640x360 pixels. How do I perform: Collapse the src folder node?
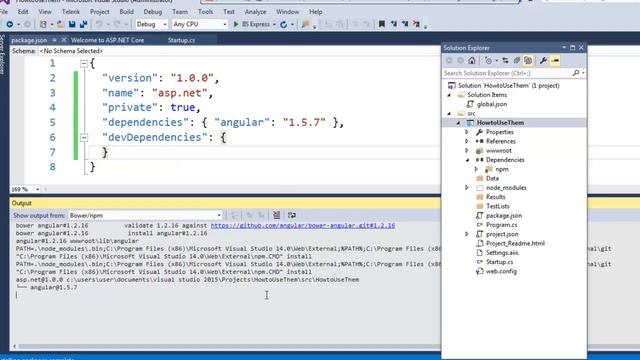449,113
